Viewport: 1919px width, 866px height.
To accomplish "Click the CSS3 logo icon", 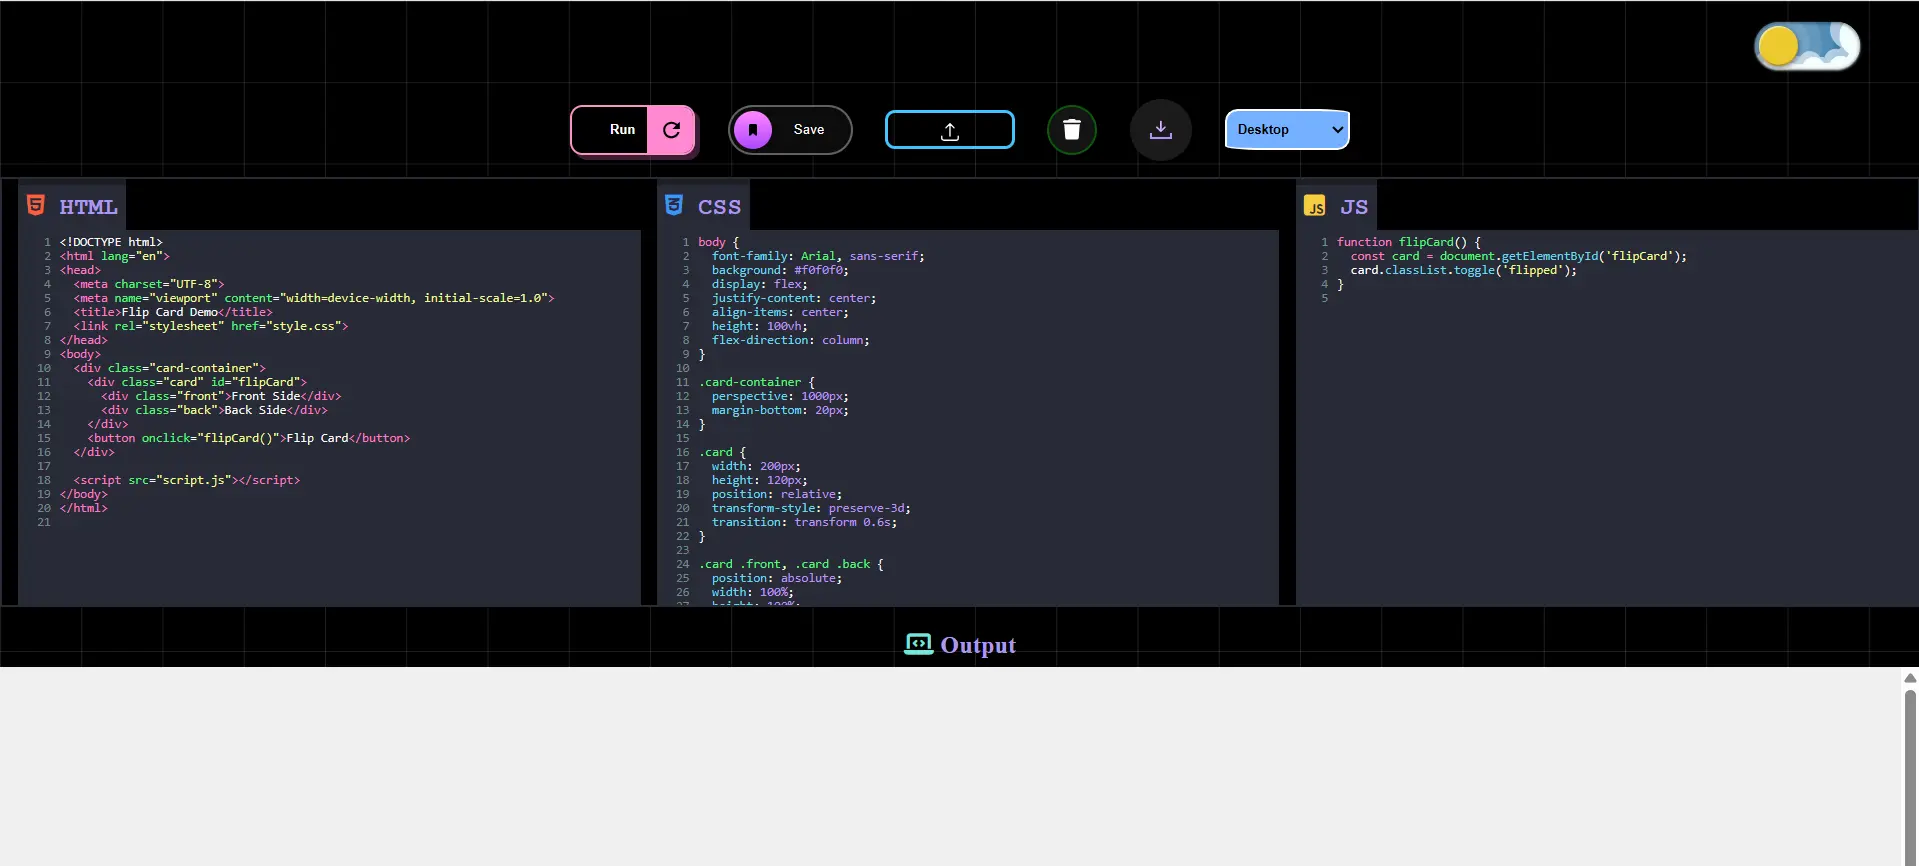I will pyautogui.click(x=674, y=205).
